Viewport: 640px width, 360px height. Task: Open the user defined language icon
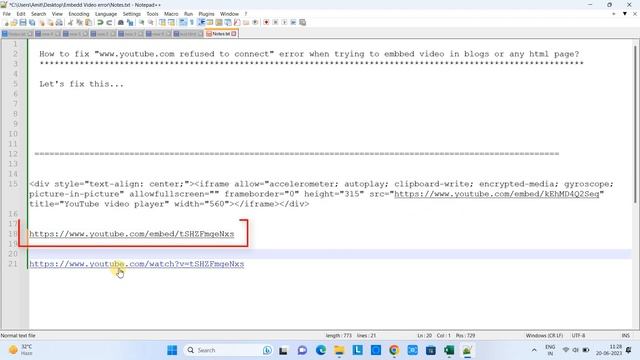(x=210, y=22)
